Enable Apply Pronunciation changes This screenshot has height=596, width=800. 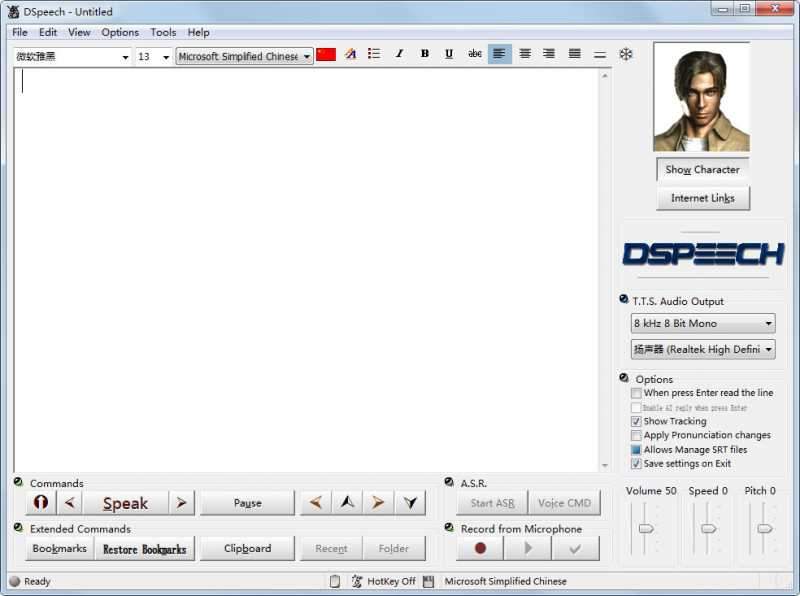coord(637,435)
